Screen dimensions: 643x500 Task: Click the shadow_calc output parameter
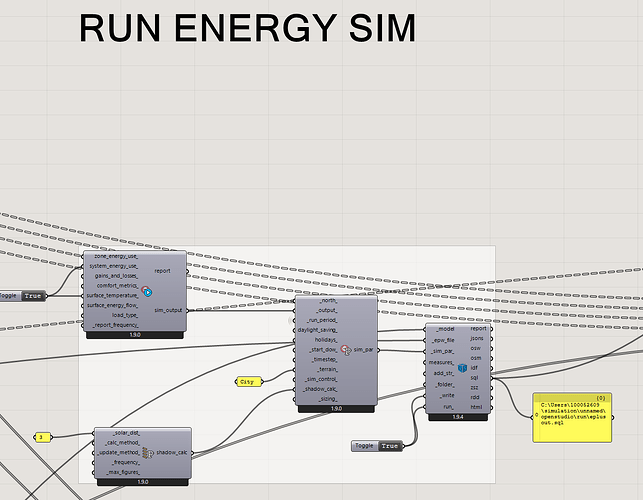pos(171,452)
